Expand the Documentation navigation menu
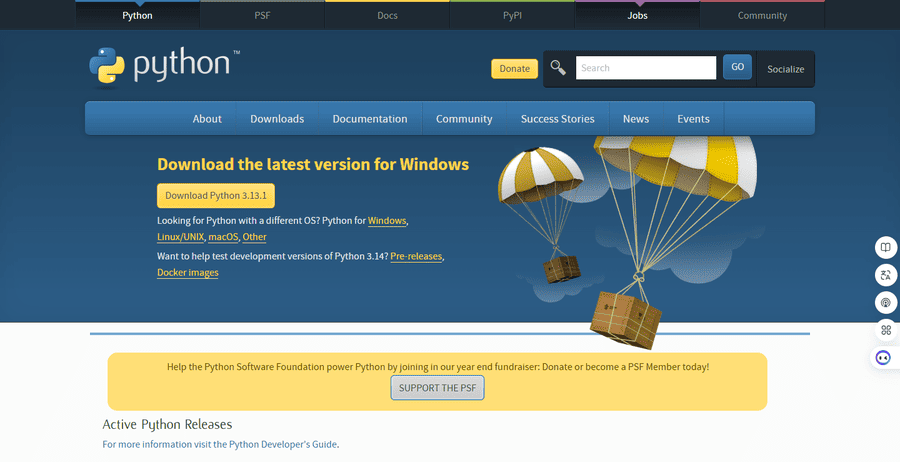Screen dimensions: 900x462 (370, 118)
